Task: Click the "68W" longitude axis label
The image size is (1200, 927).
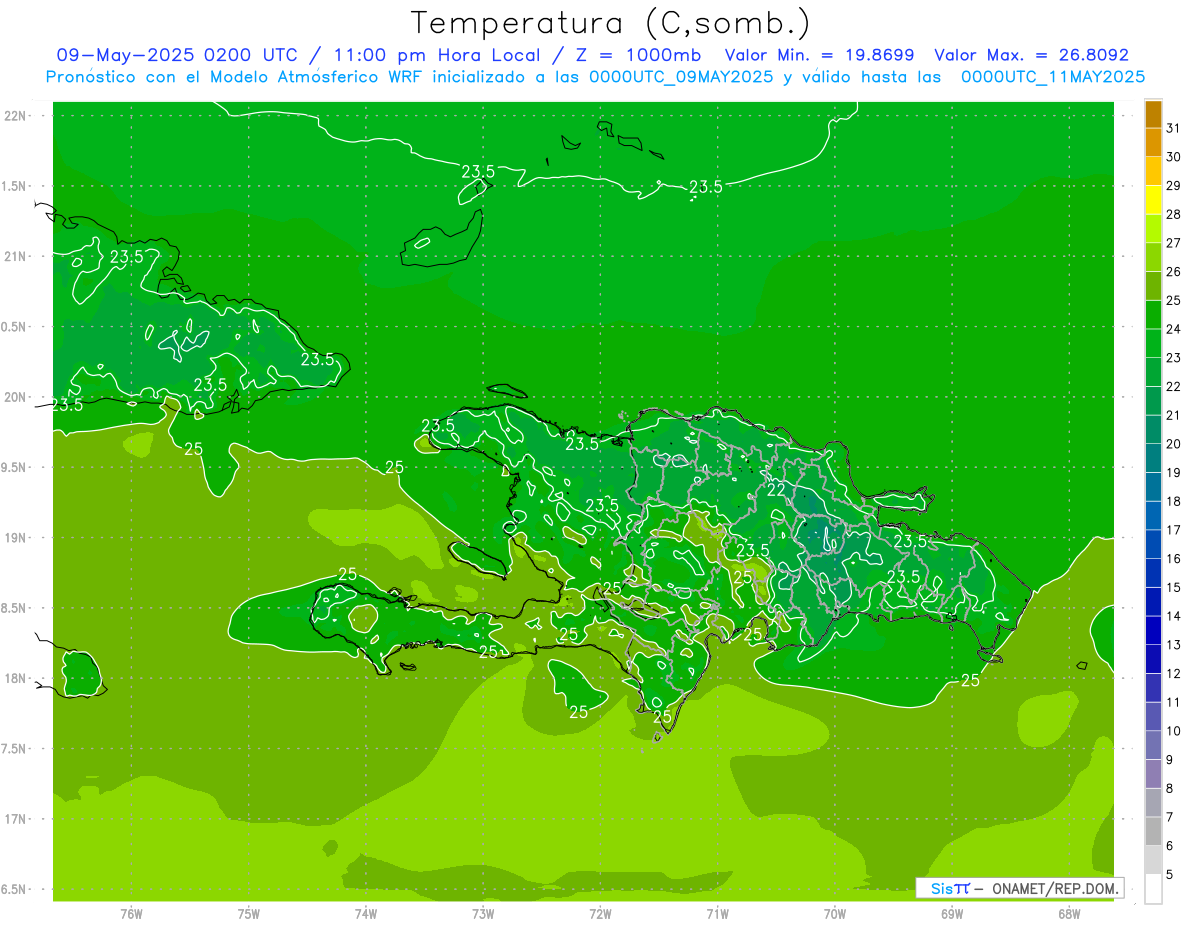Action: (1069, 914)
